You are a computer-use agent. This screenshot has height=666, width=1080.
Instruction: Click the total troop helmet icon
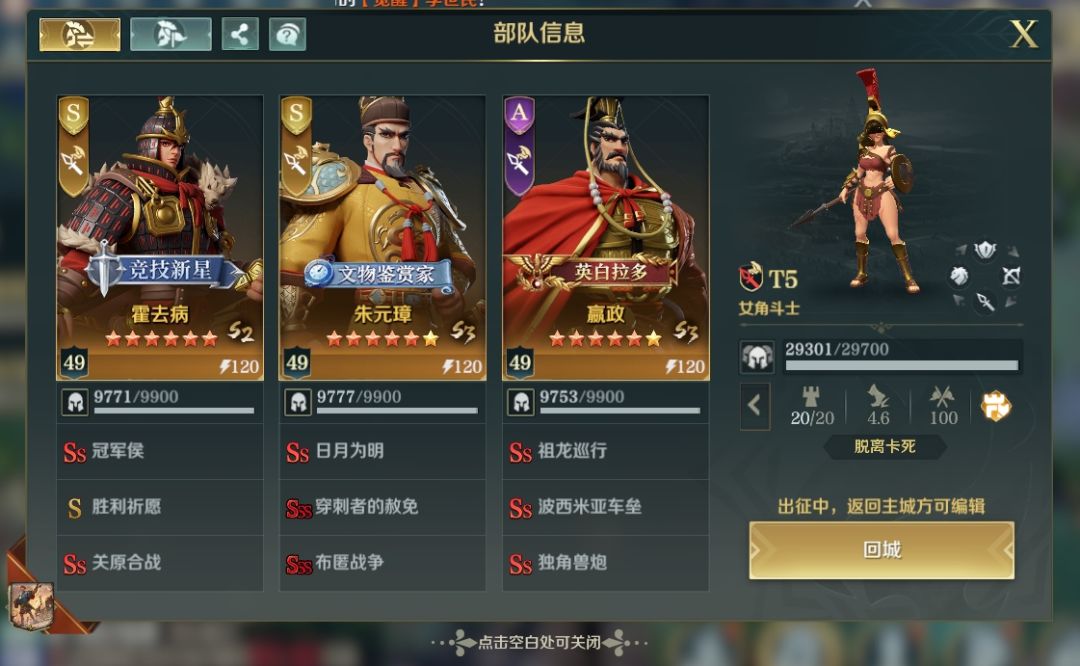tap(758, 357)
